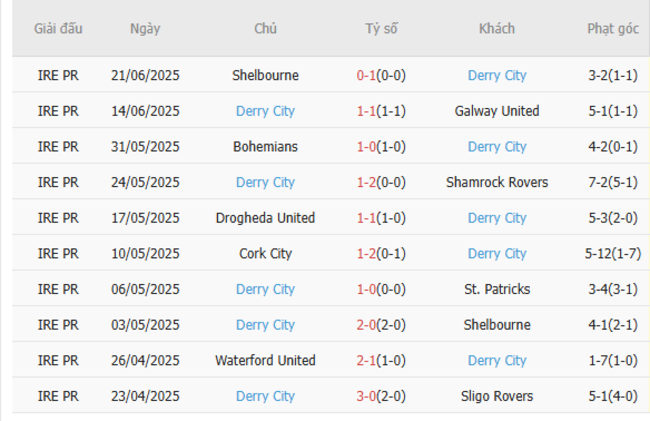
Task: Click the 23/04/2025 date cell
Action: [145, 396]
